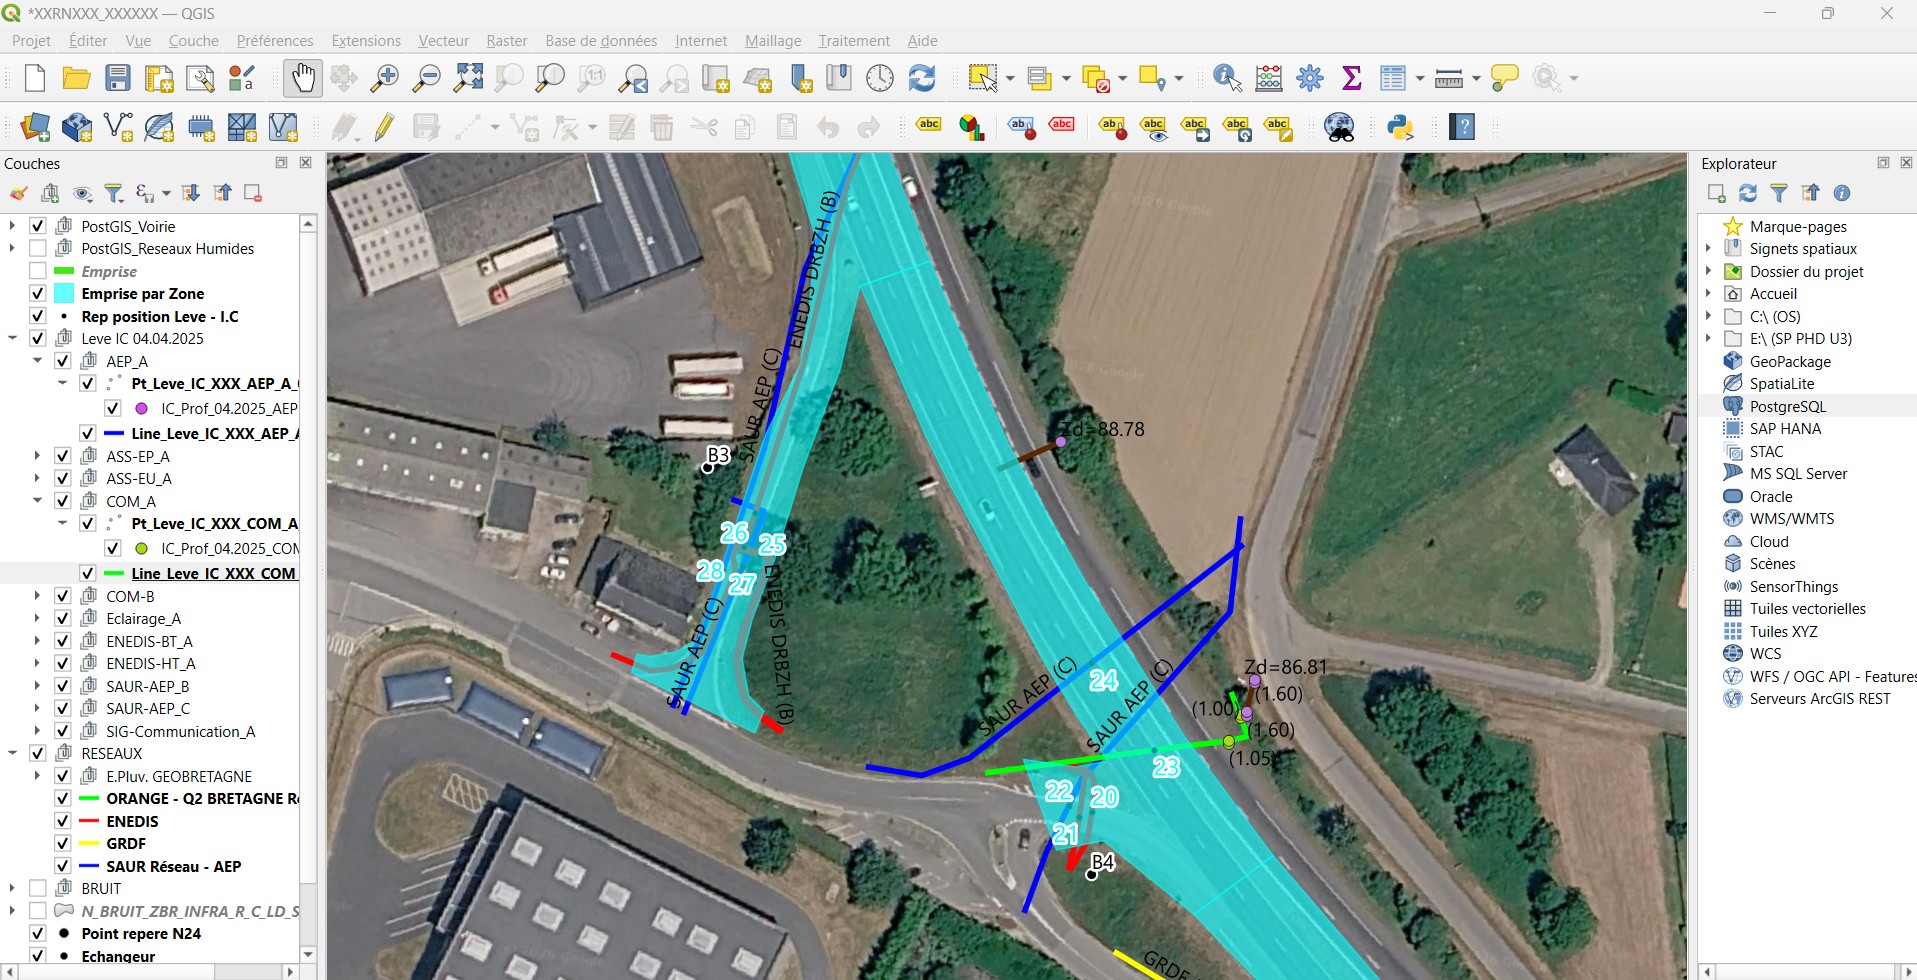Open the Raster menu
The height and width of the screenshot is (980, 1917).
[x=507, y=41]
